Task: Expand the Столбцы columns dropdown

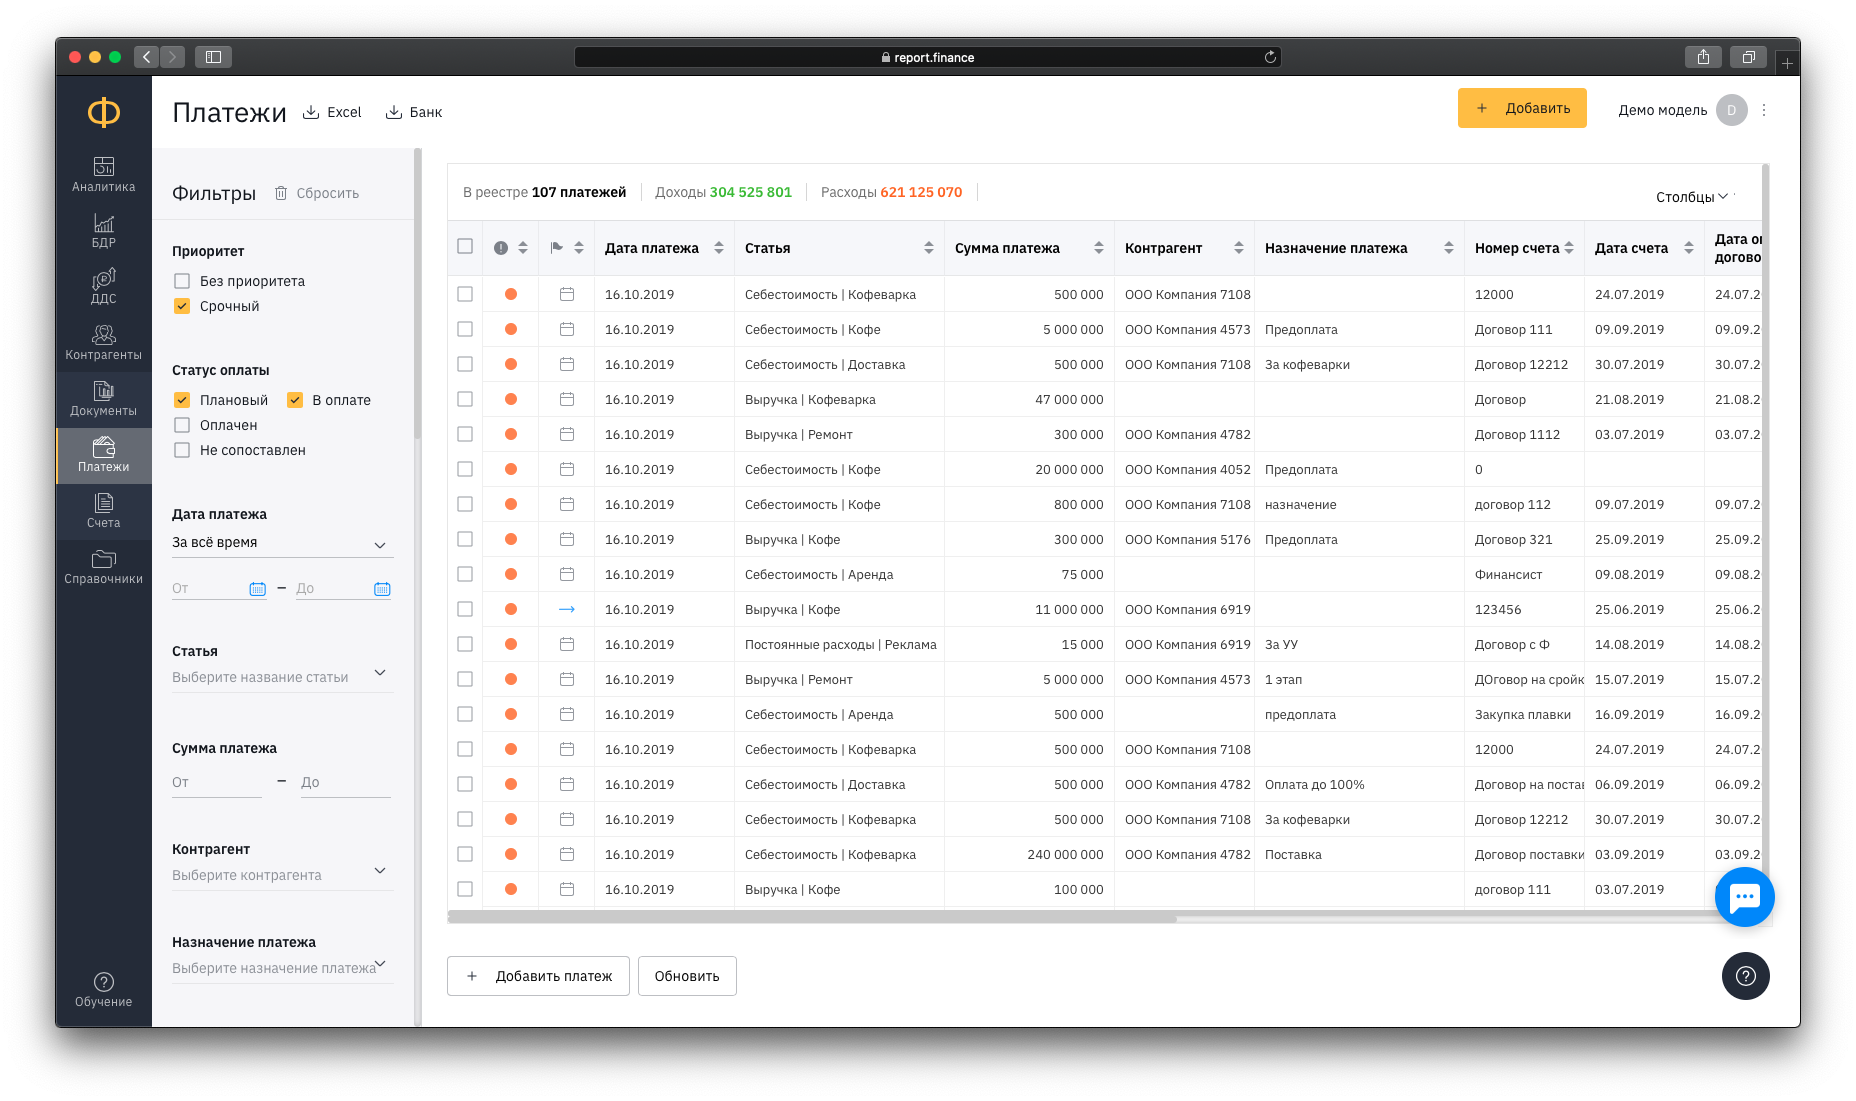Action: tap(1692, 197)
